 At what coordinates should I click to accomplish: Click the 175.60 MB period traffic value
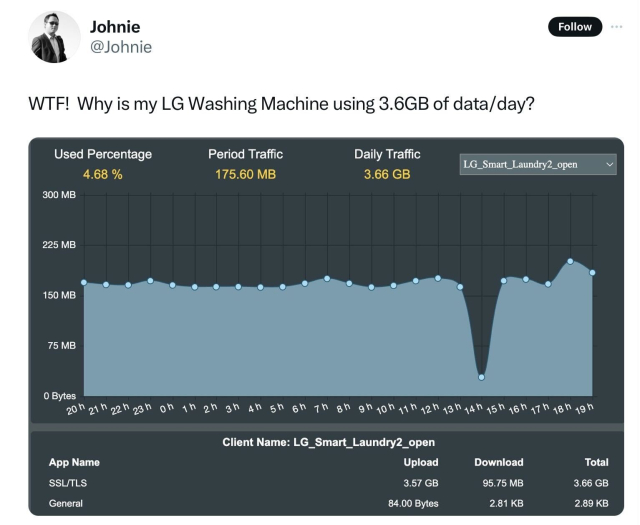245,174
